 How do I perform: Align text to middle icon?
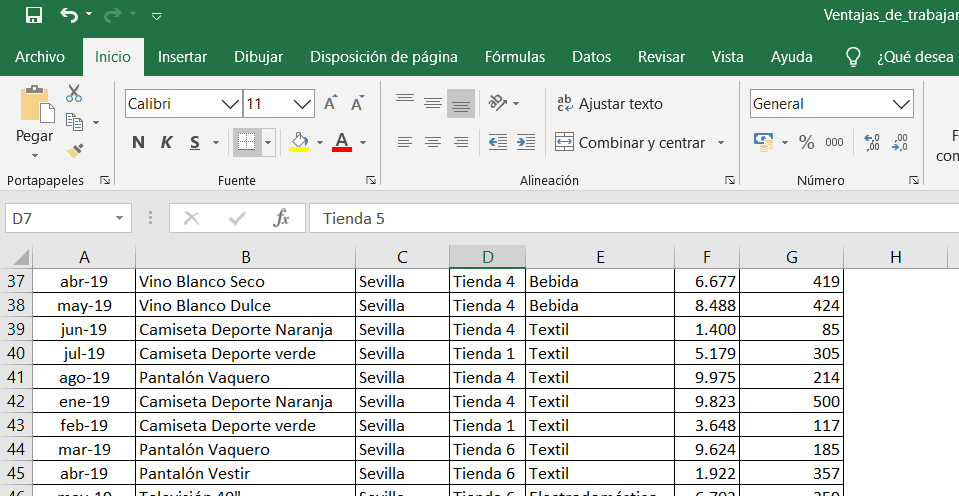pos(433,102)
